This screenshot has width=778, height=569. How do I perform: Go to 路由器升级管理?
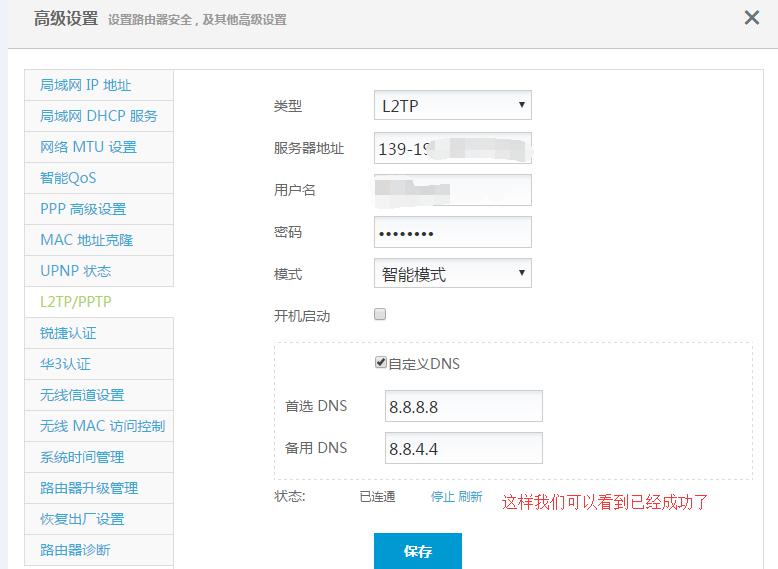pos(99,488)
